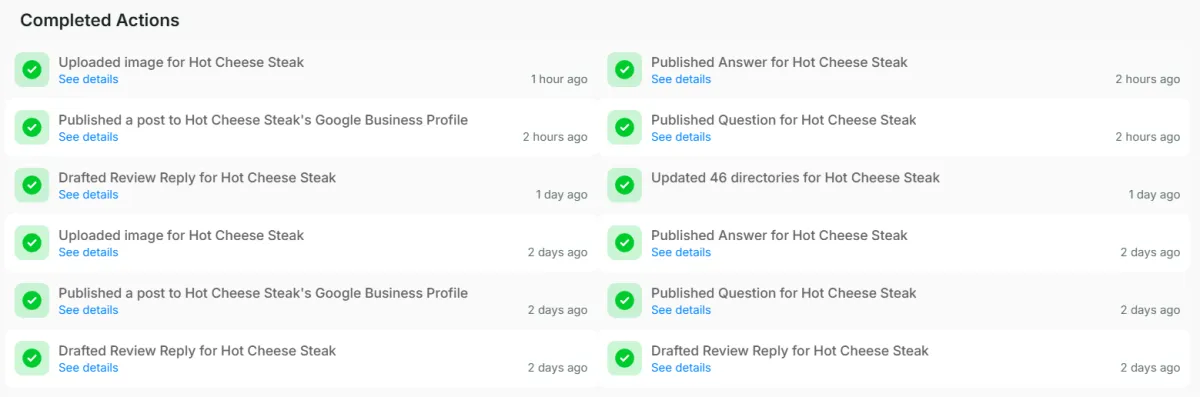Click check icon for Published Answer from 2 days ago
1200x397 pixels.
(624, 243)
